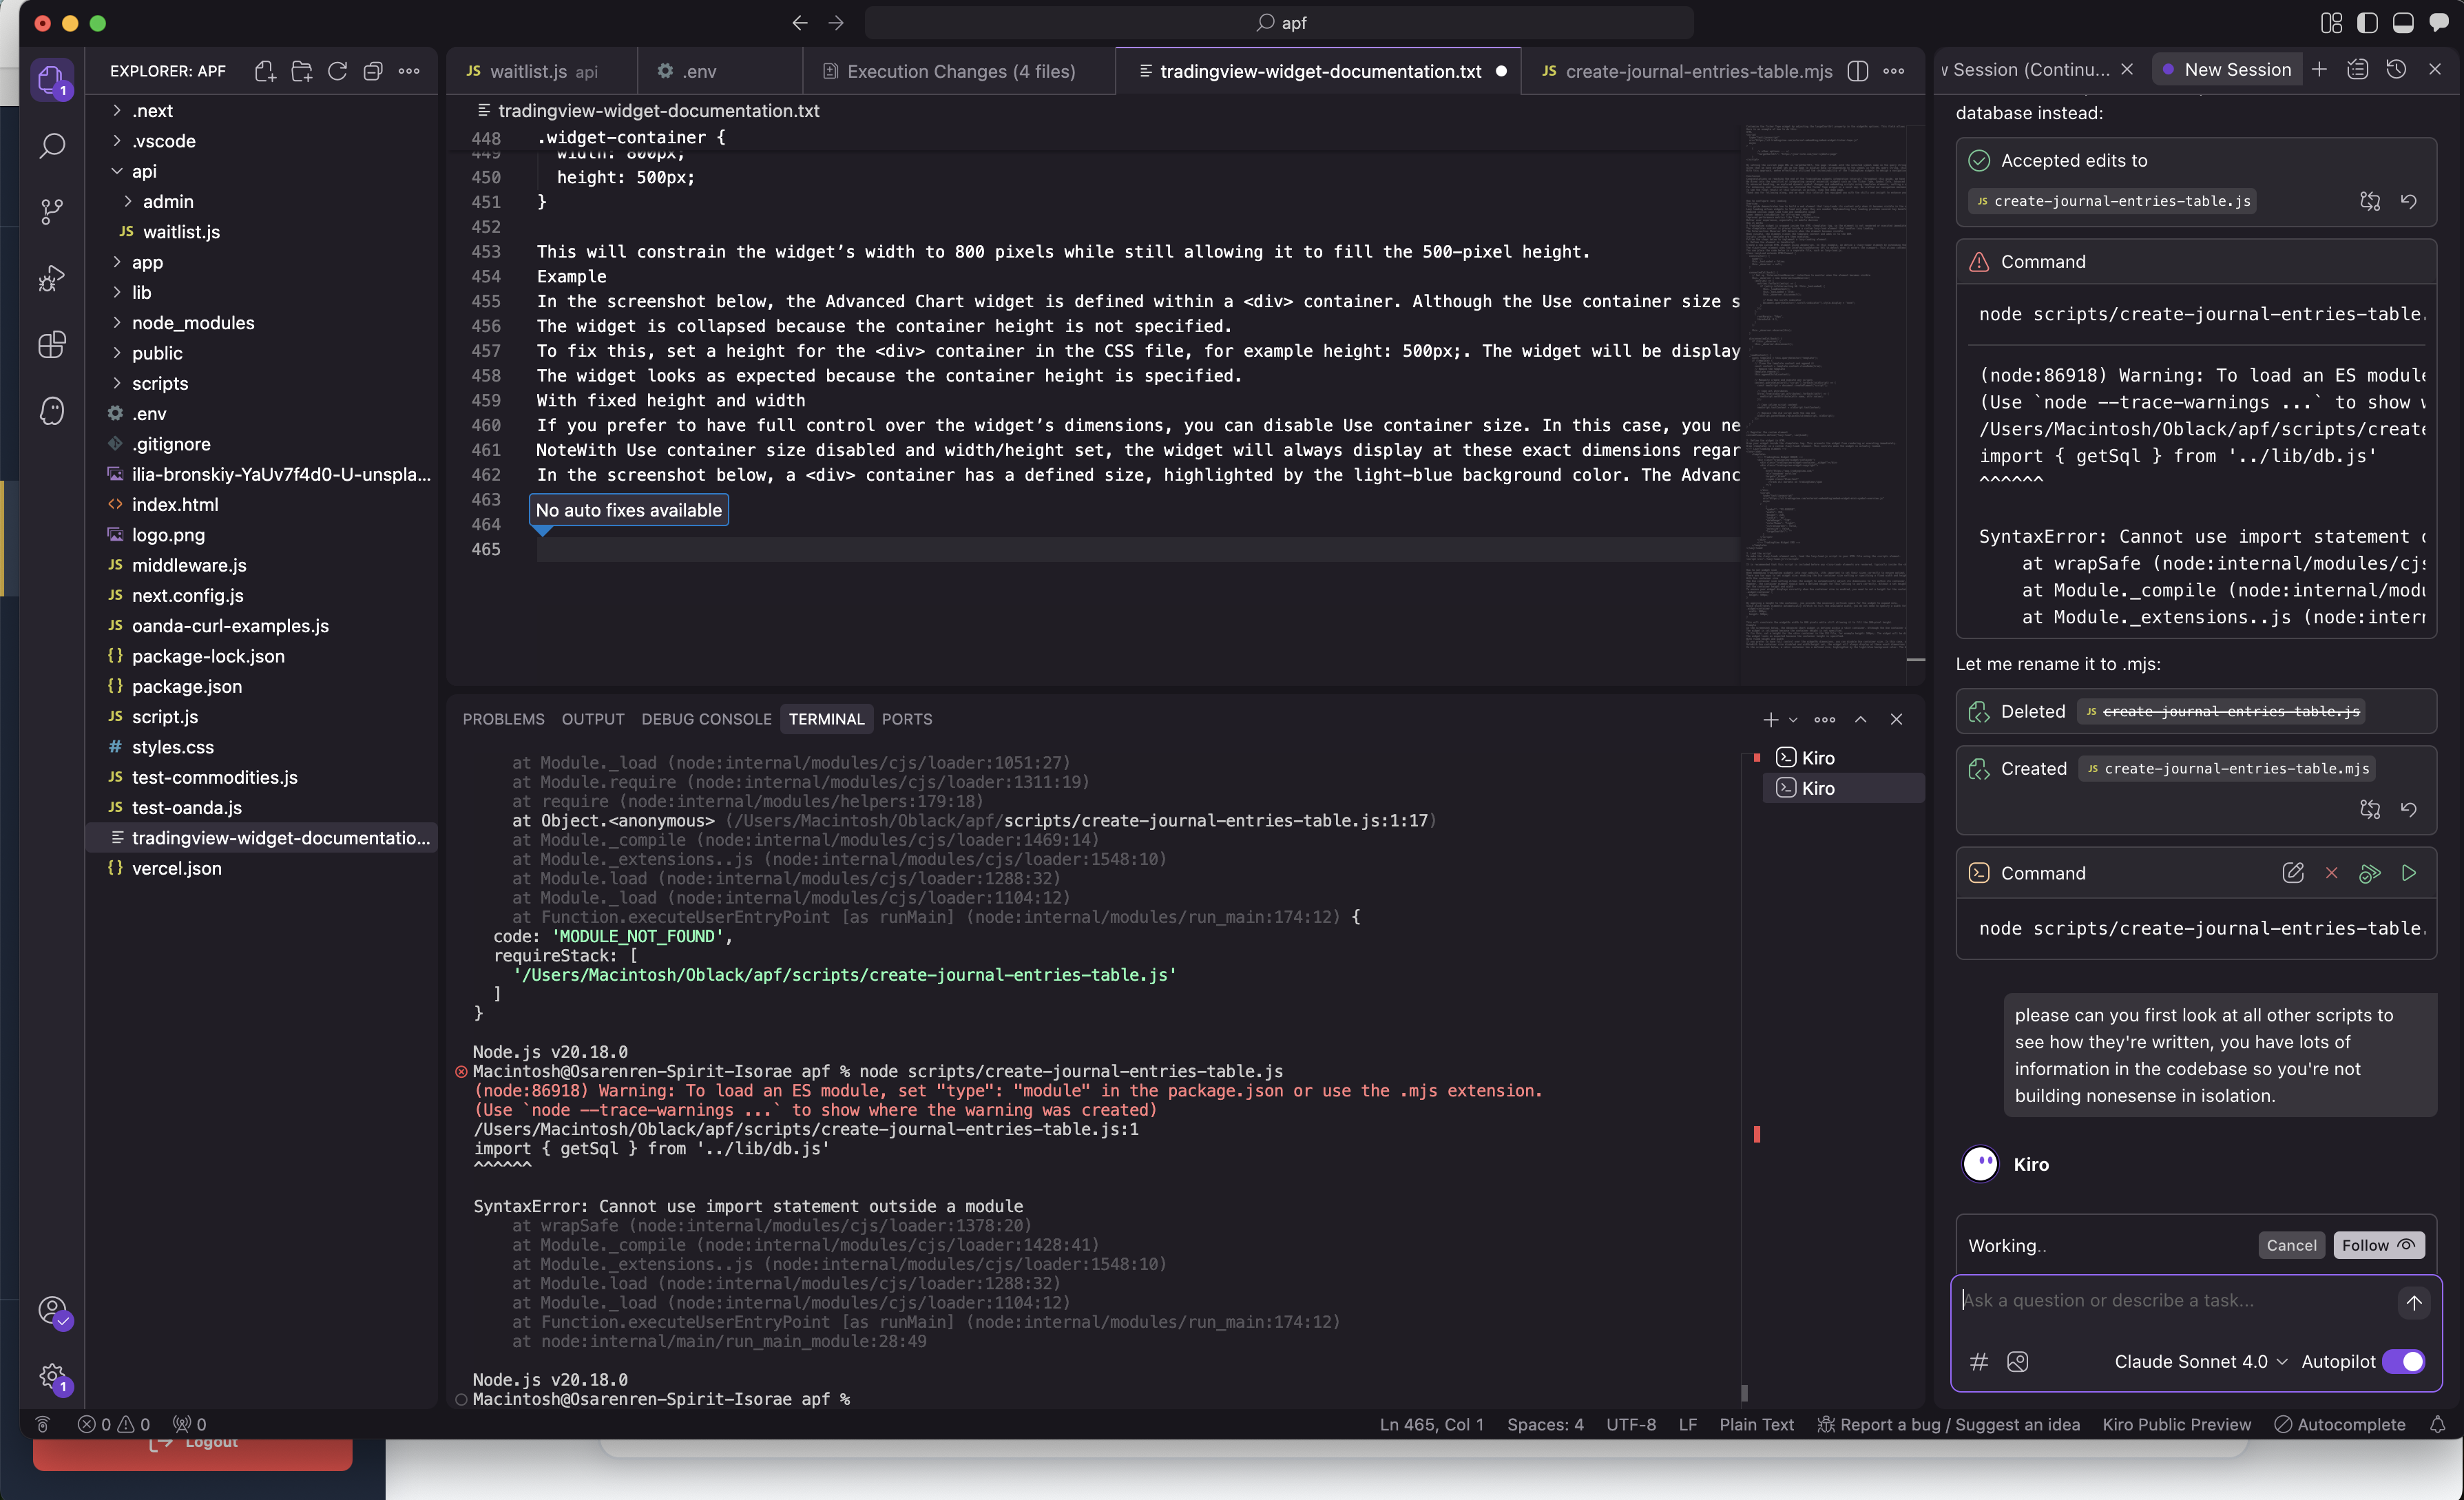Toggle the bottom panel layout icon
Viewport: 2464px width, 1500px height.
[x=2403, y=22]
